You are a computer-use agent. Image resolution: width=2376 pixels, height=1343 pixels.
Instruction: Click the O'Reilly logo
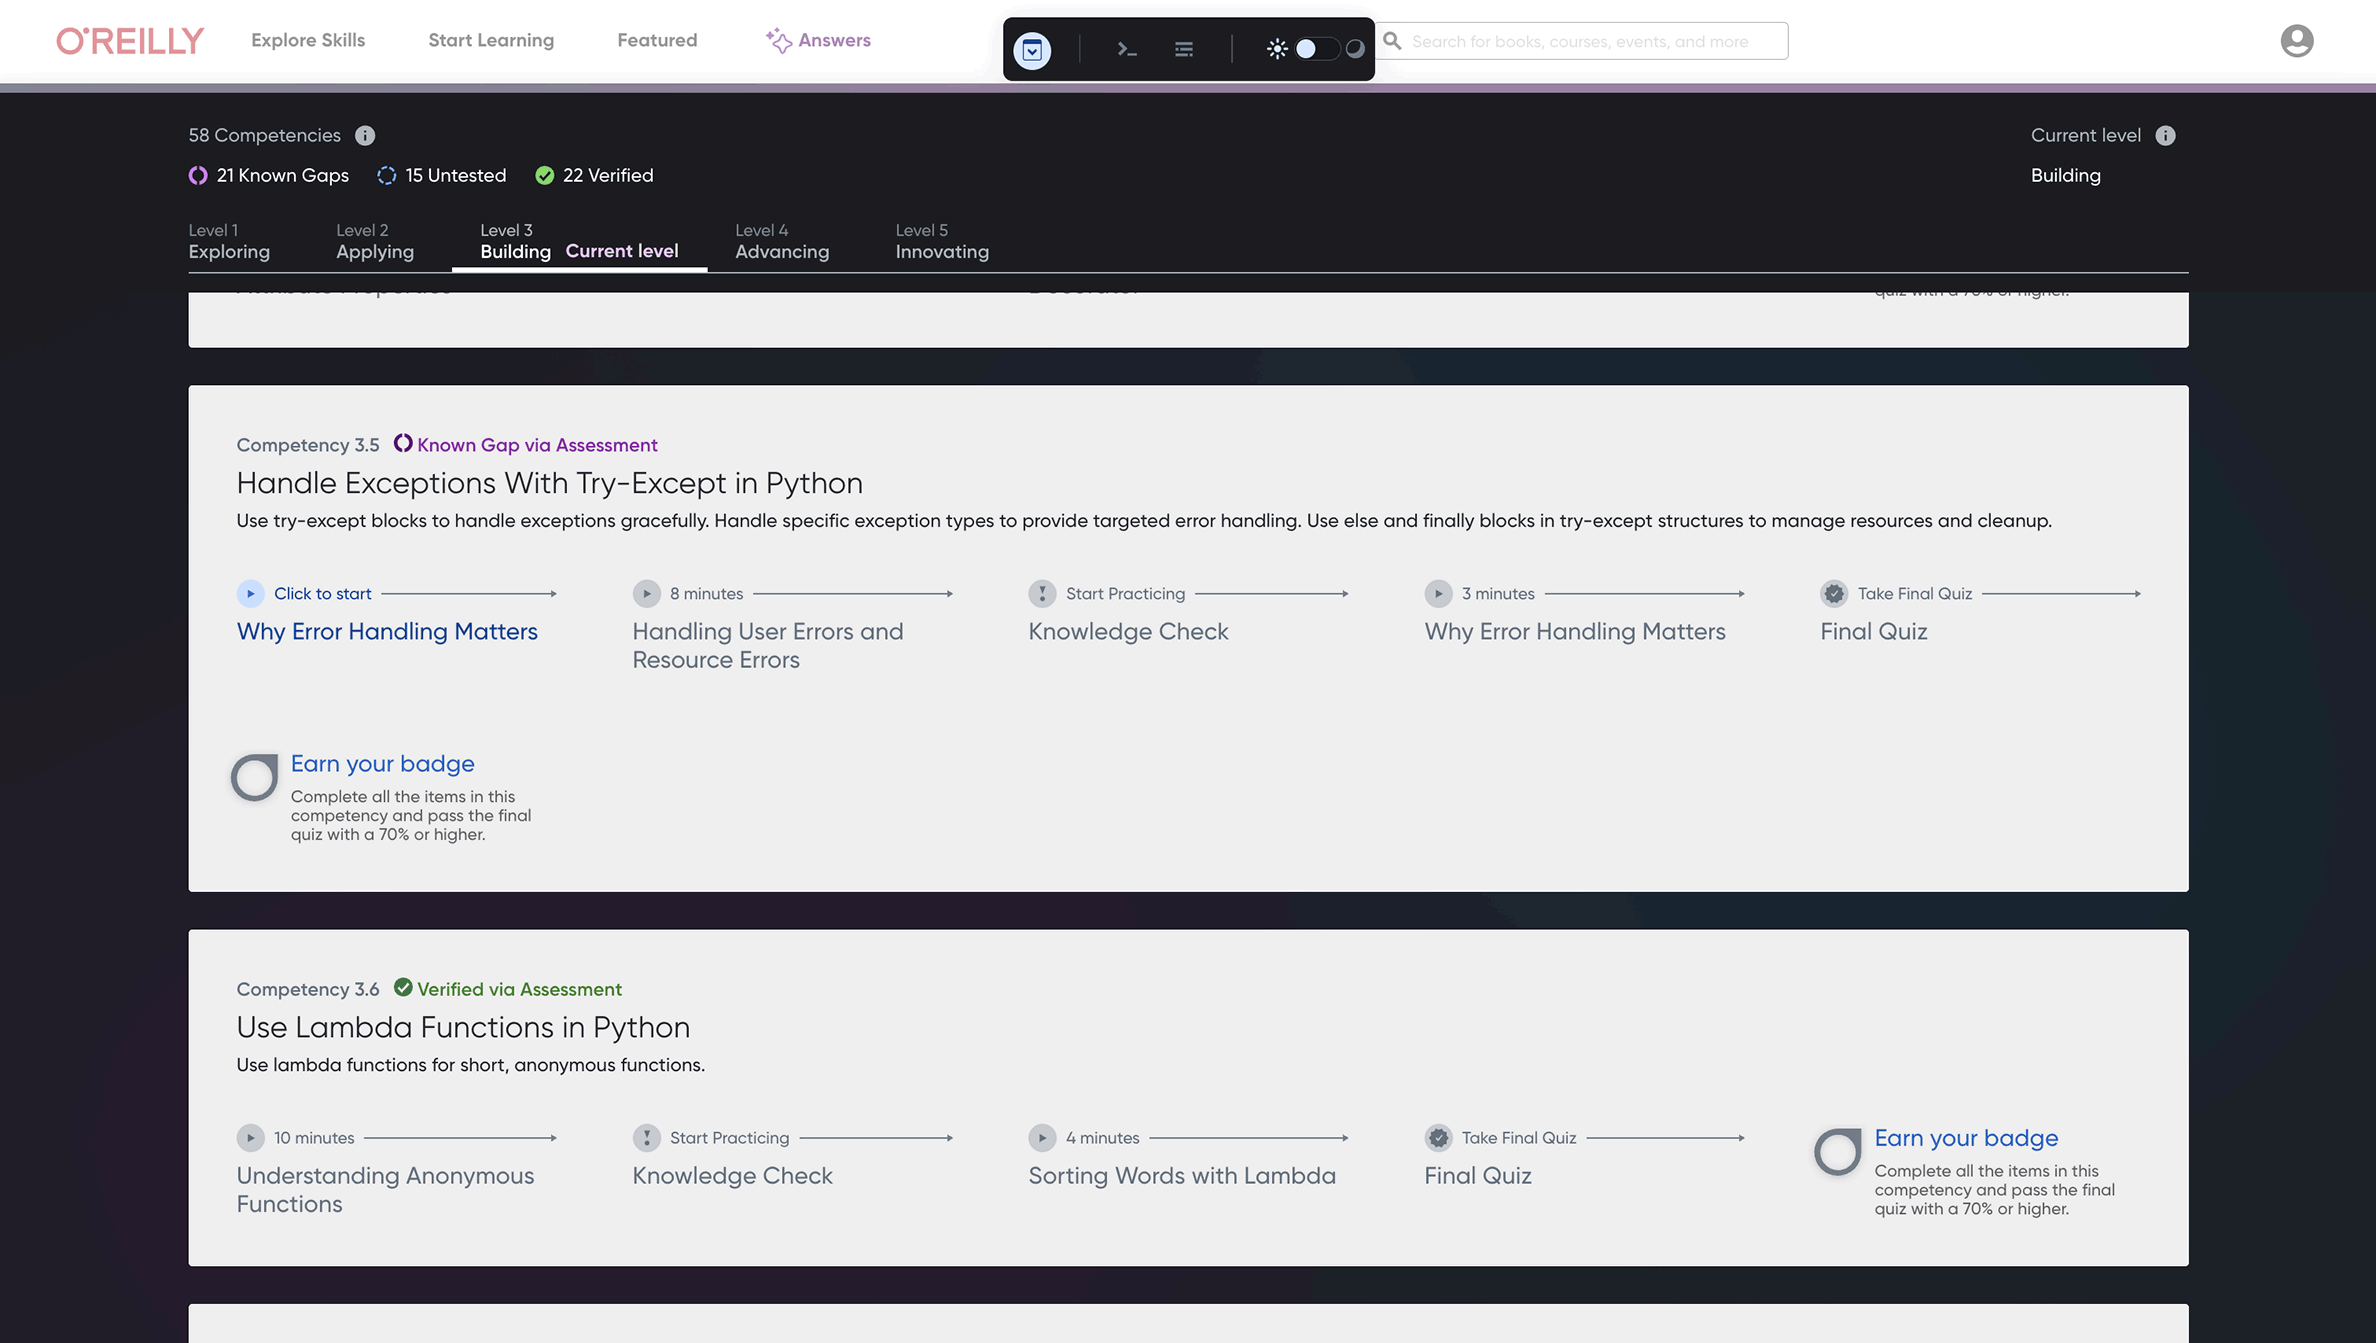click(x=130, y=41)
